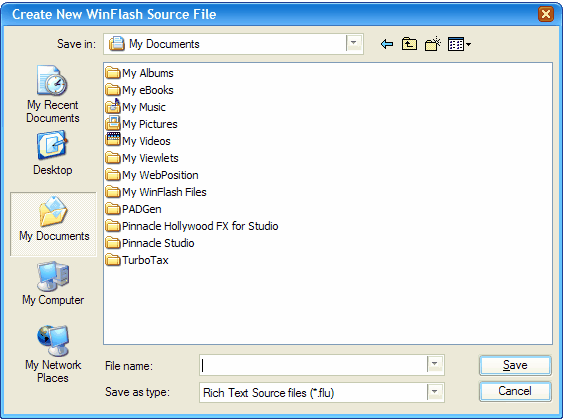Open the Save as type dropdown
The width and height of the screenshot is (563, 419).
coord(435,392)
